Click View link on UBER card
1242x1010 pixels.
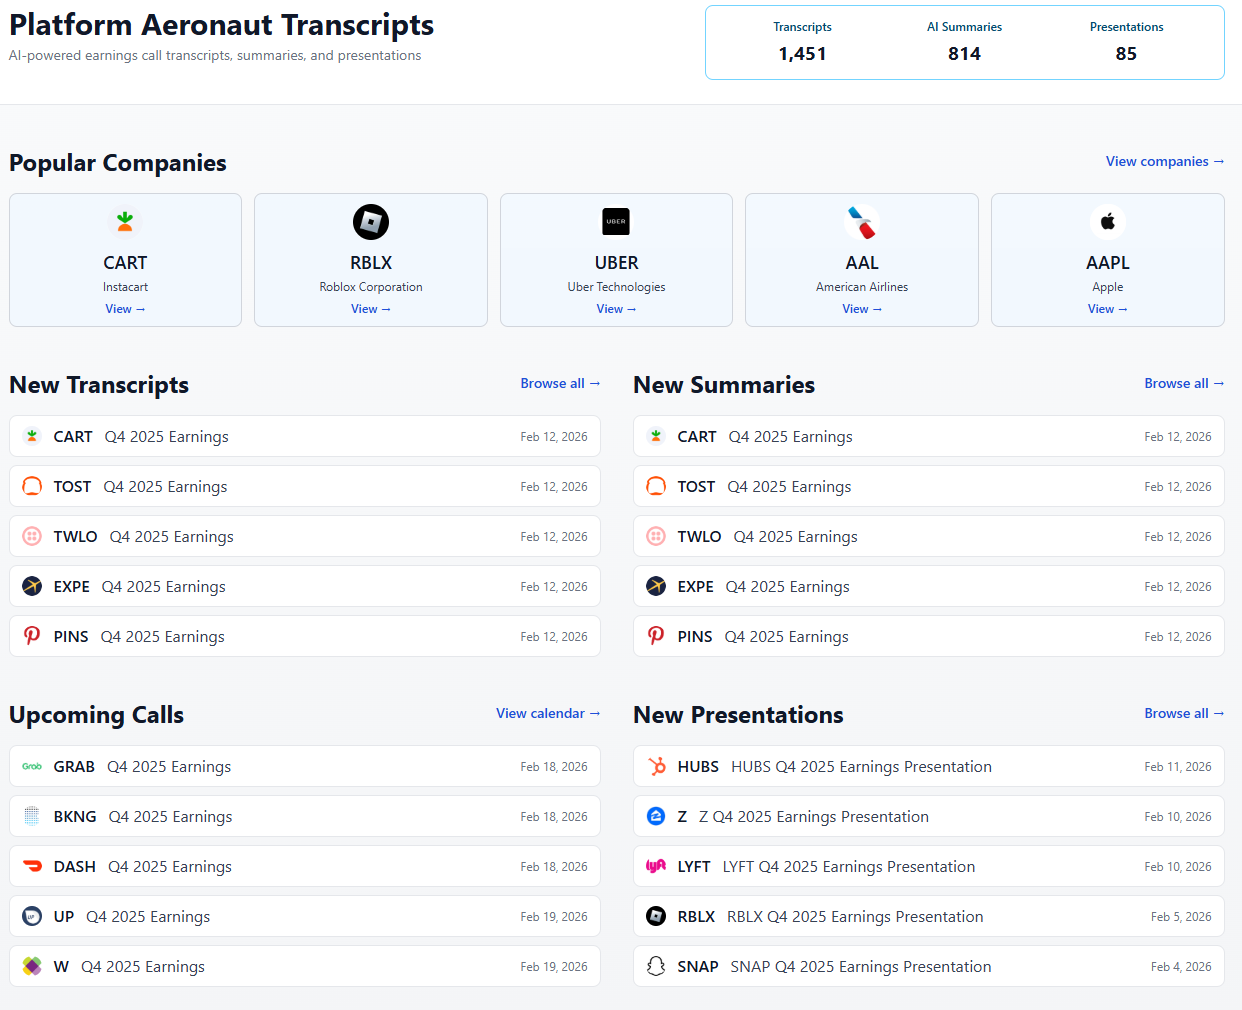click(616, 309)
